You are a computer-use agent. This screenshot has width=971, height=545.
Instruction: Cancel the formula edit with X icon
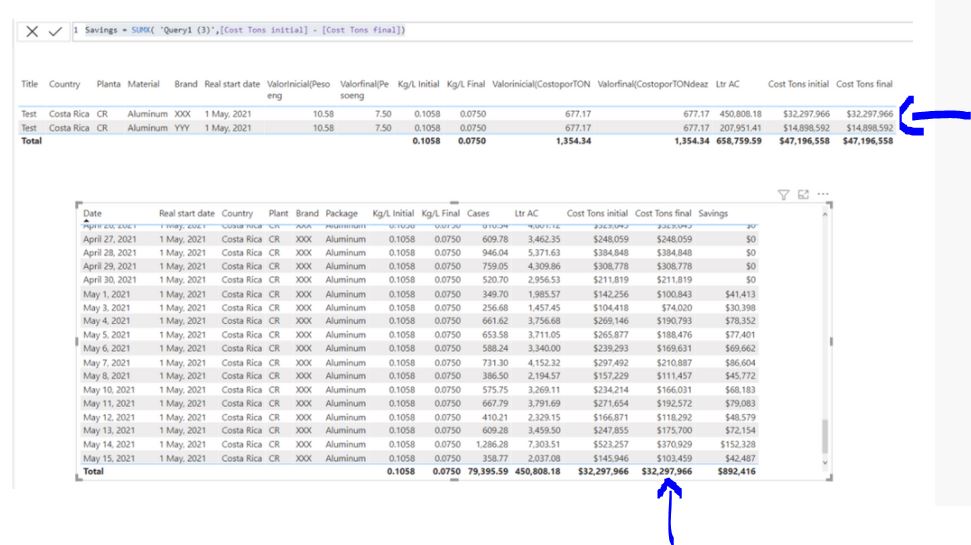[32, 31]
